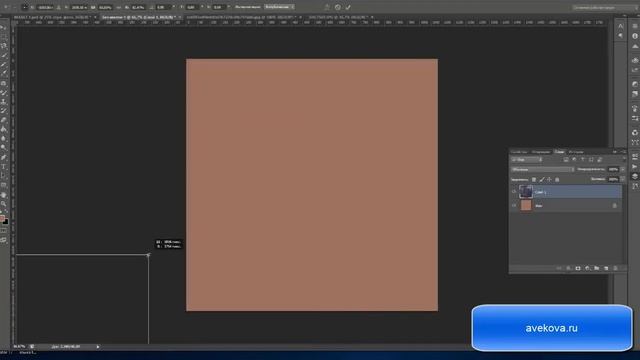This screenshot has height=360, width=640.
Task: Open the Свойства panel tab
Action: click(519, 152)
